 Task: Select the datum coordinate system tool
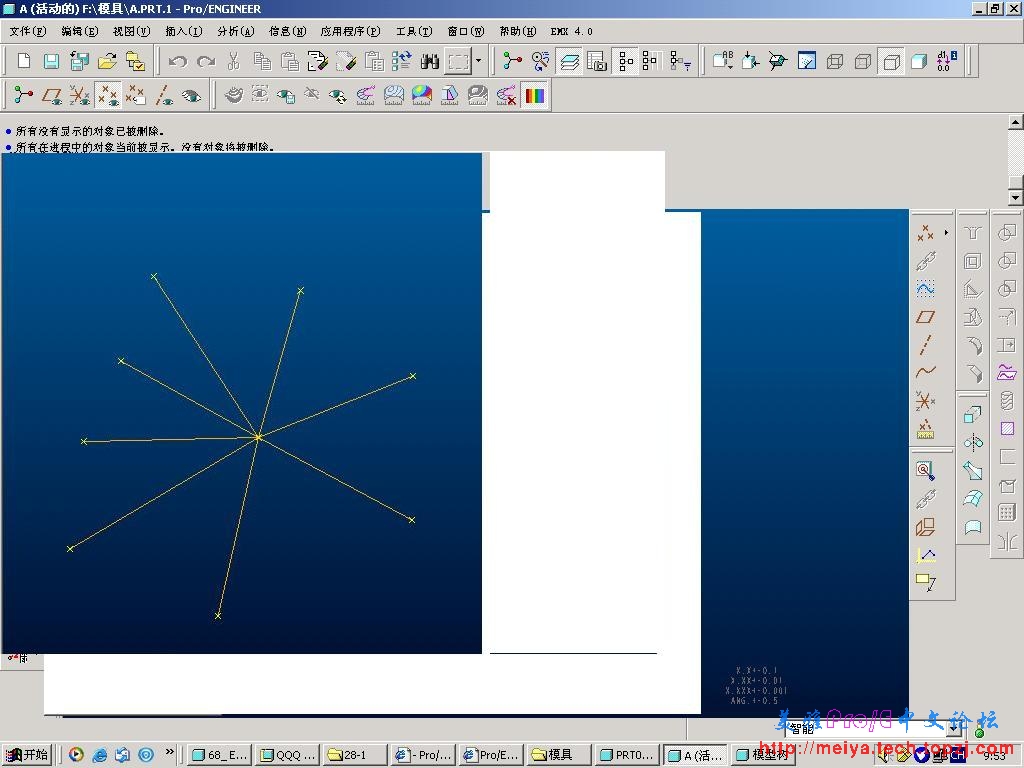pyautogui.click(x=925, y=400)
